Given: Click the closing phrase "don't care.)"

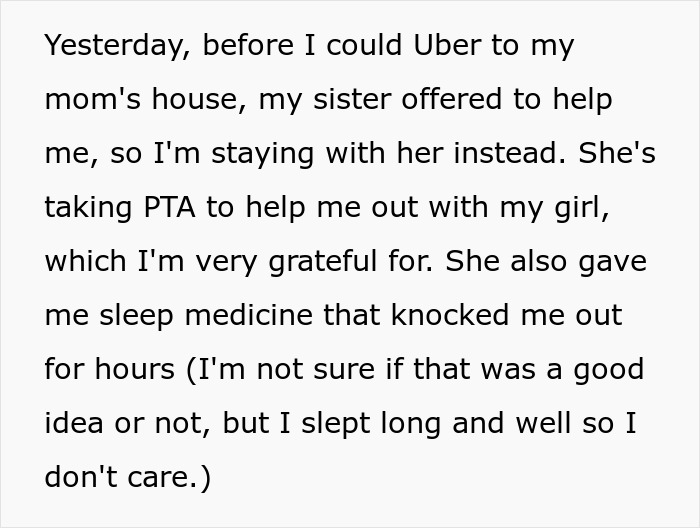Looking at the screenshot, I should pyautogui.click(x=128, y=478).
